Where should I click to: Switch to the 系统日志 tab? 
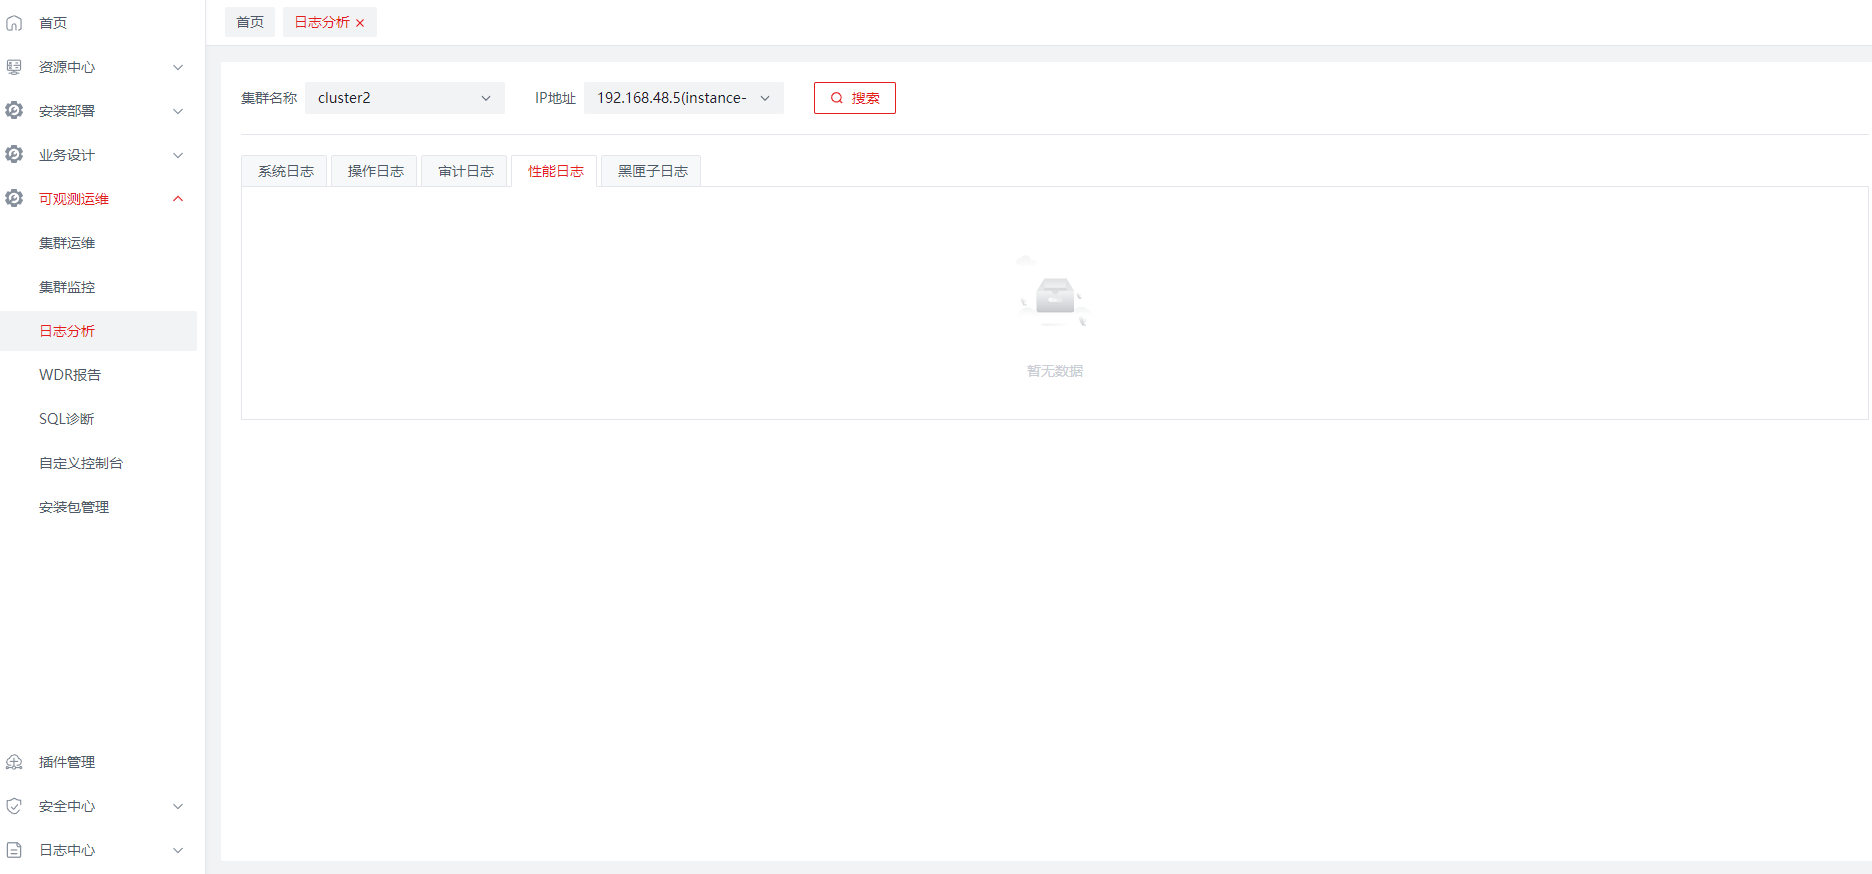(285, 171)
